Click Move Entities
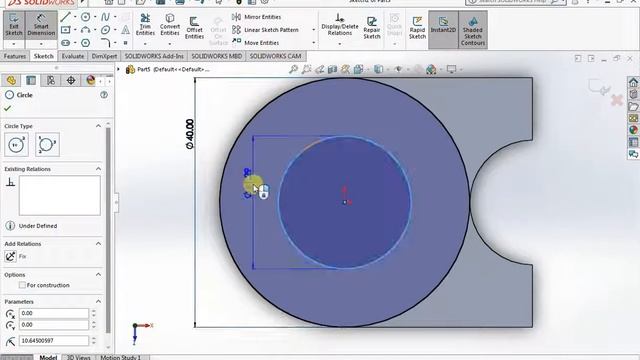 tap(256, 42)
